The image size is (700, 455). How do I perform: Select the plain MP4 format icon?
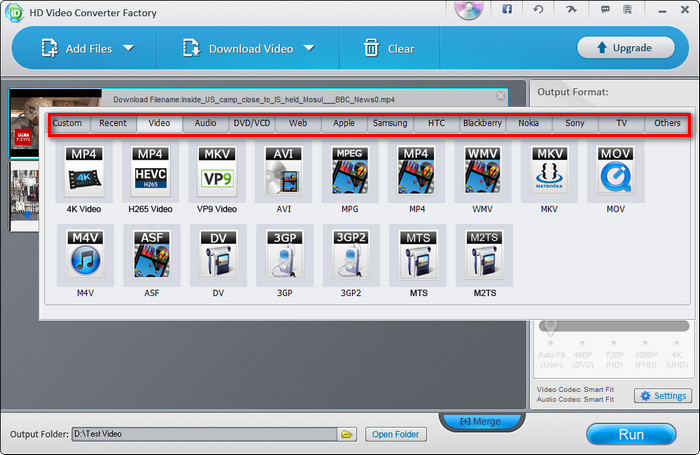(417, 172)
